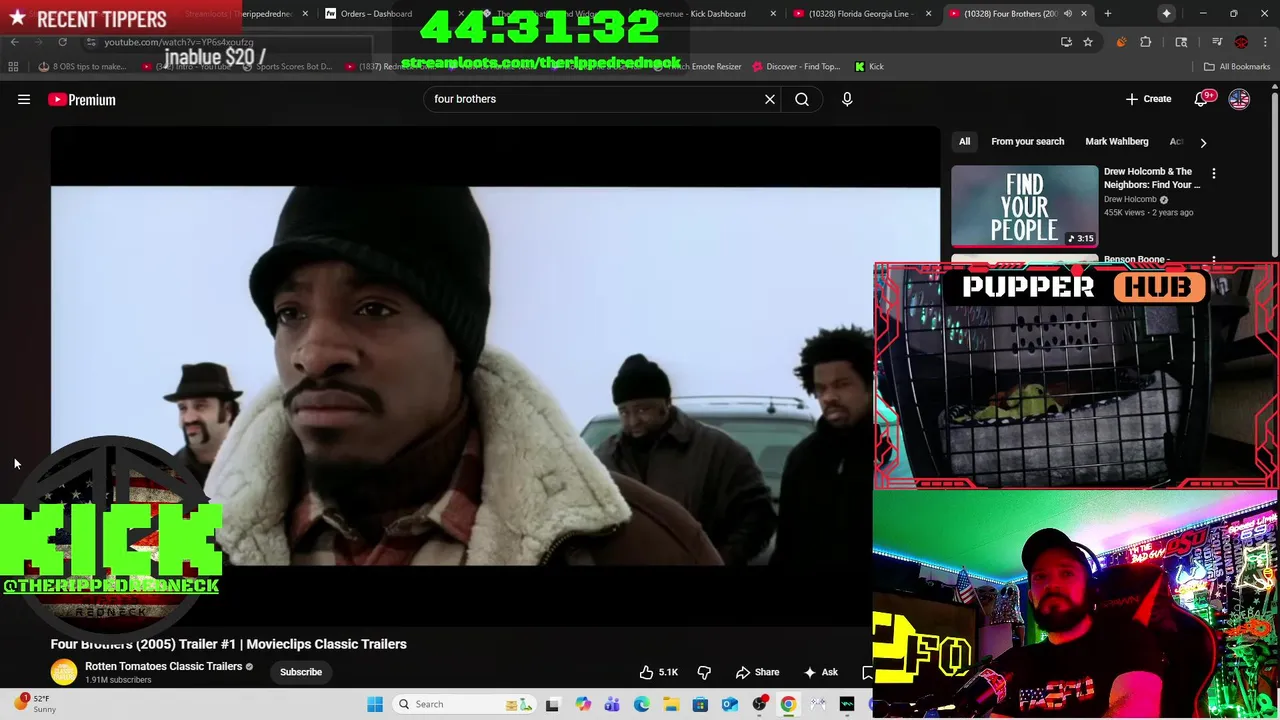This screenshot has height=720, width=1280.
Task: Open Microsoft Edge from the taskbar
Action: (x=642, y=704)
